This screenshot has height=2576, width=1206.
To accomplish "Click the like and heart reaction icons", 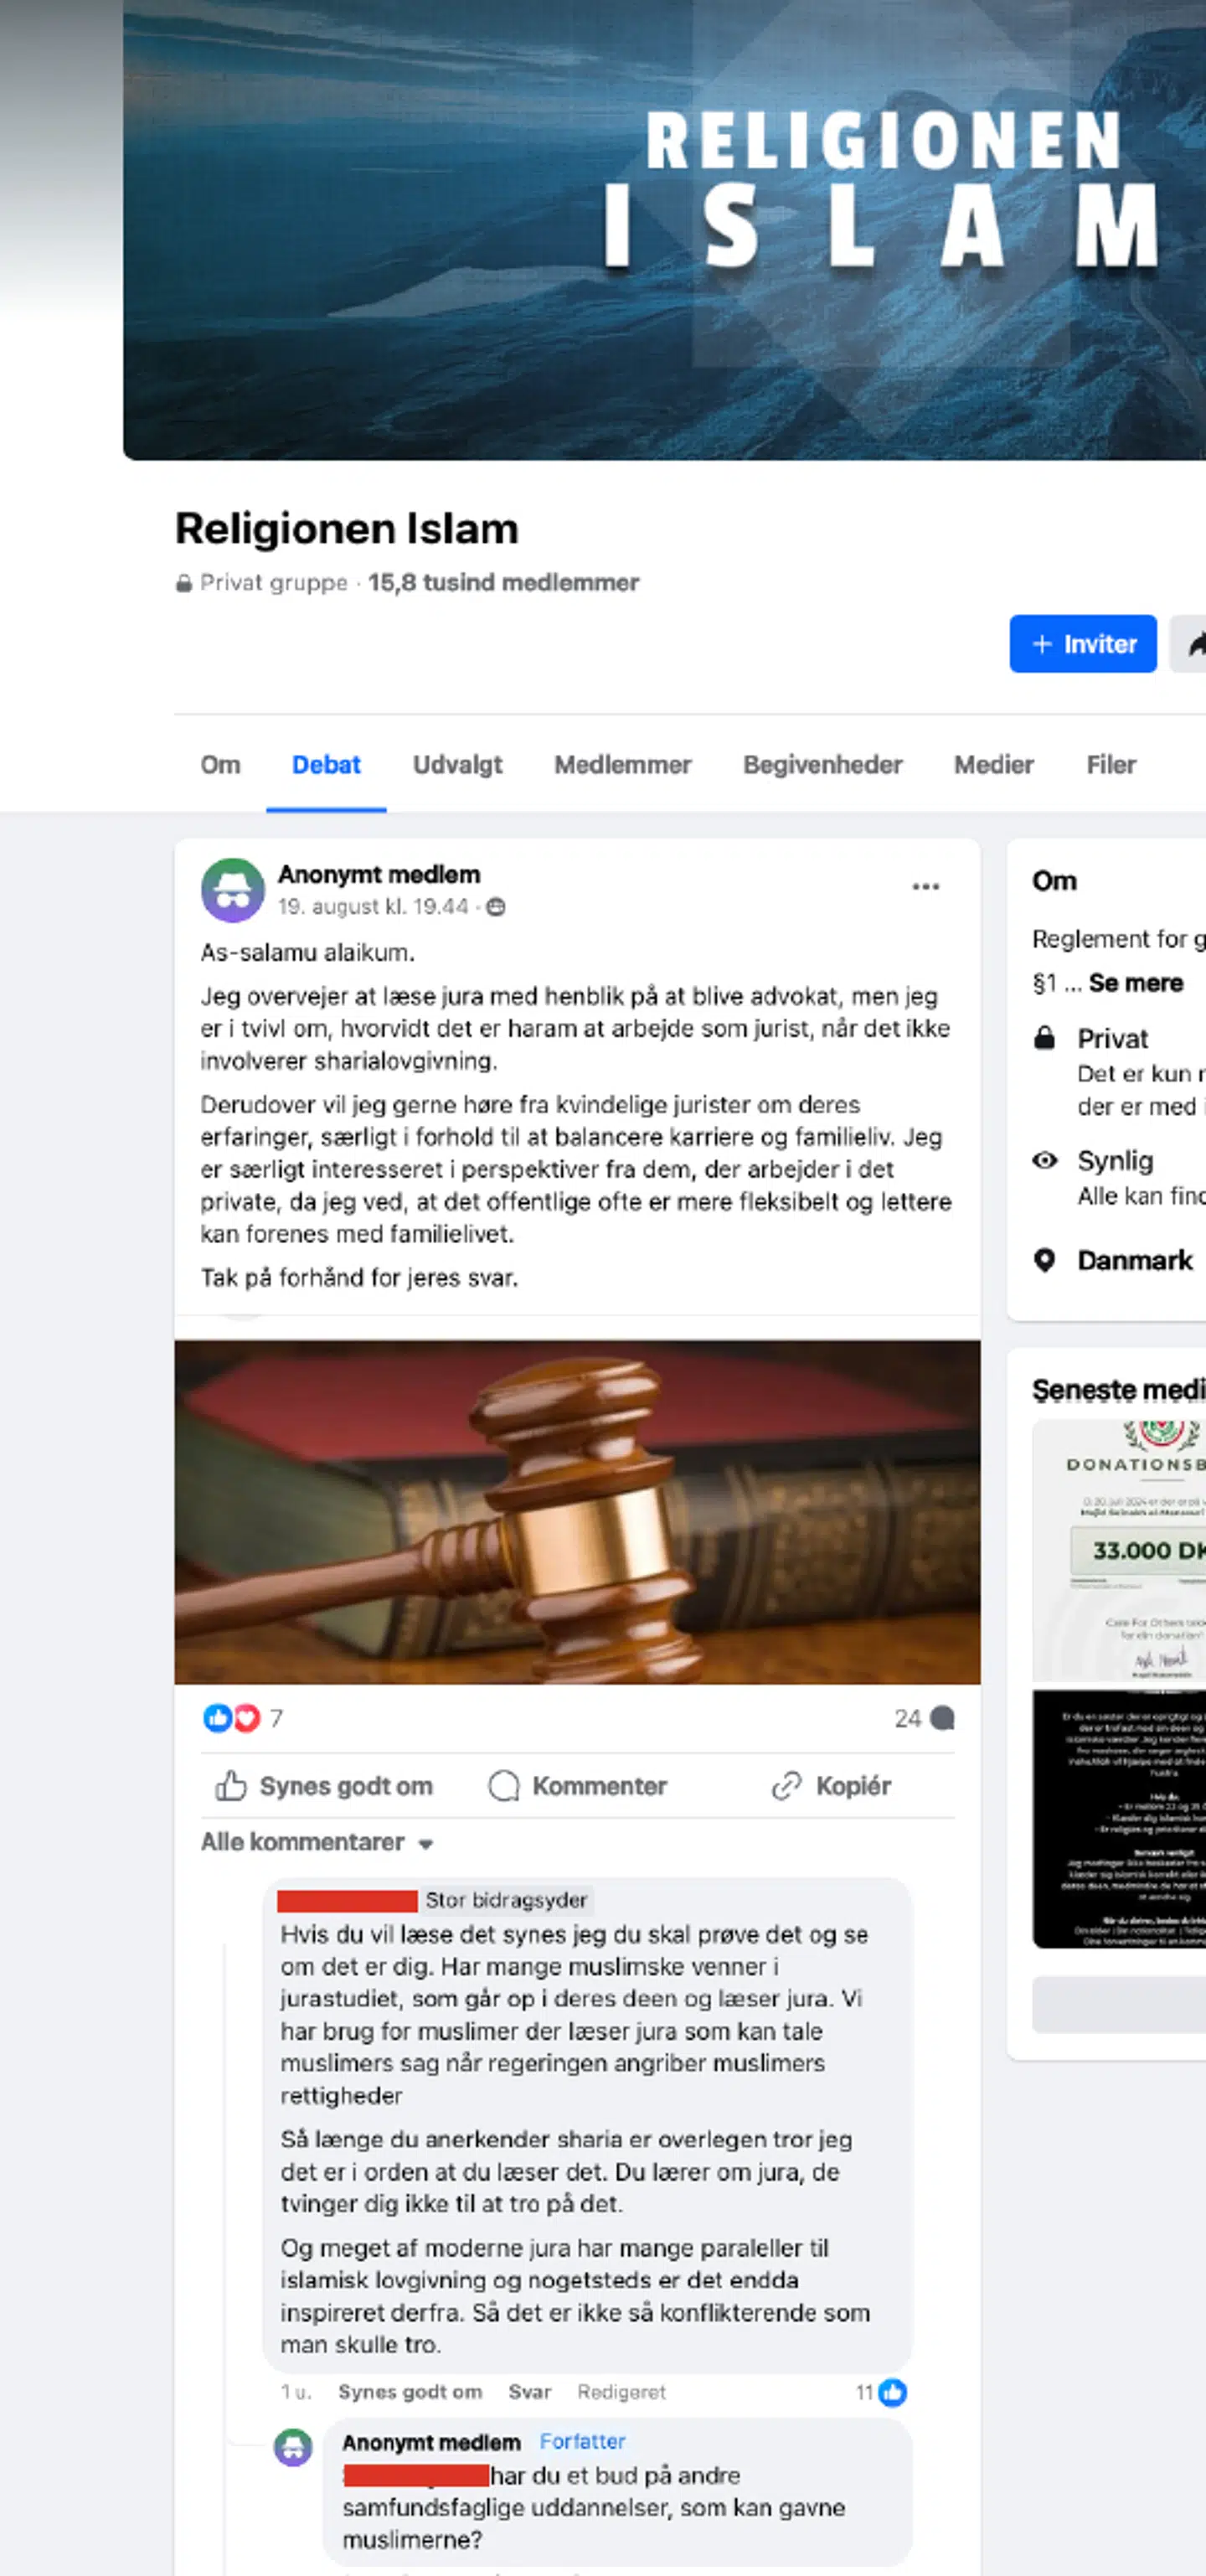I will pyautogui.click(x=232, y=1718).
